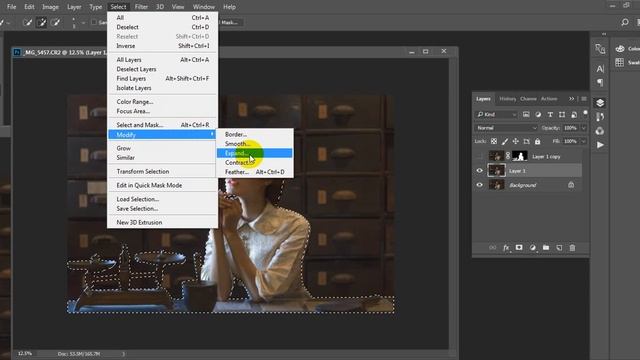This screenshot has width=640, height=360.
Task: Click the Opacity 100% value field
Action: [571, 128]
